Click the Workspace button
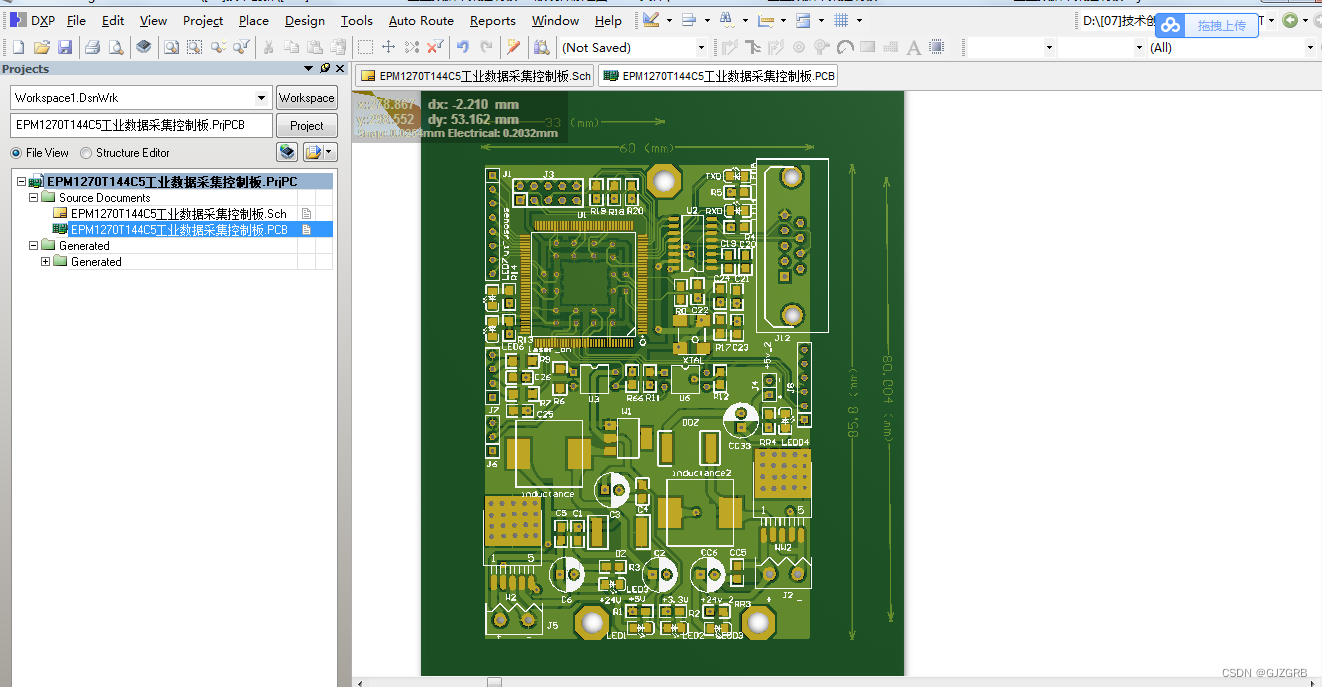The image size is (1322, 687). coord(307,98)
